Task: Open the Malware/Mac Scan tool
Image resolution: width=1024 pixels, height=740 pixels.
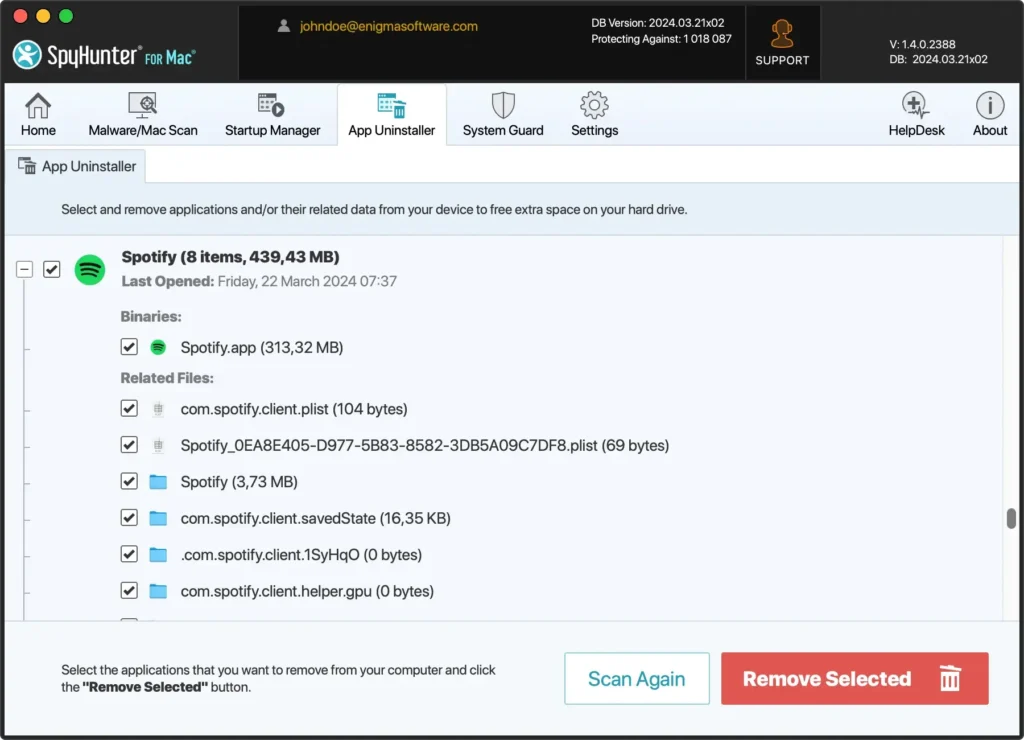Action: 143,106
